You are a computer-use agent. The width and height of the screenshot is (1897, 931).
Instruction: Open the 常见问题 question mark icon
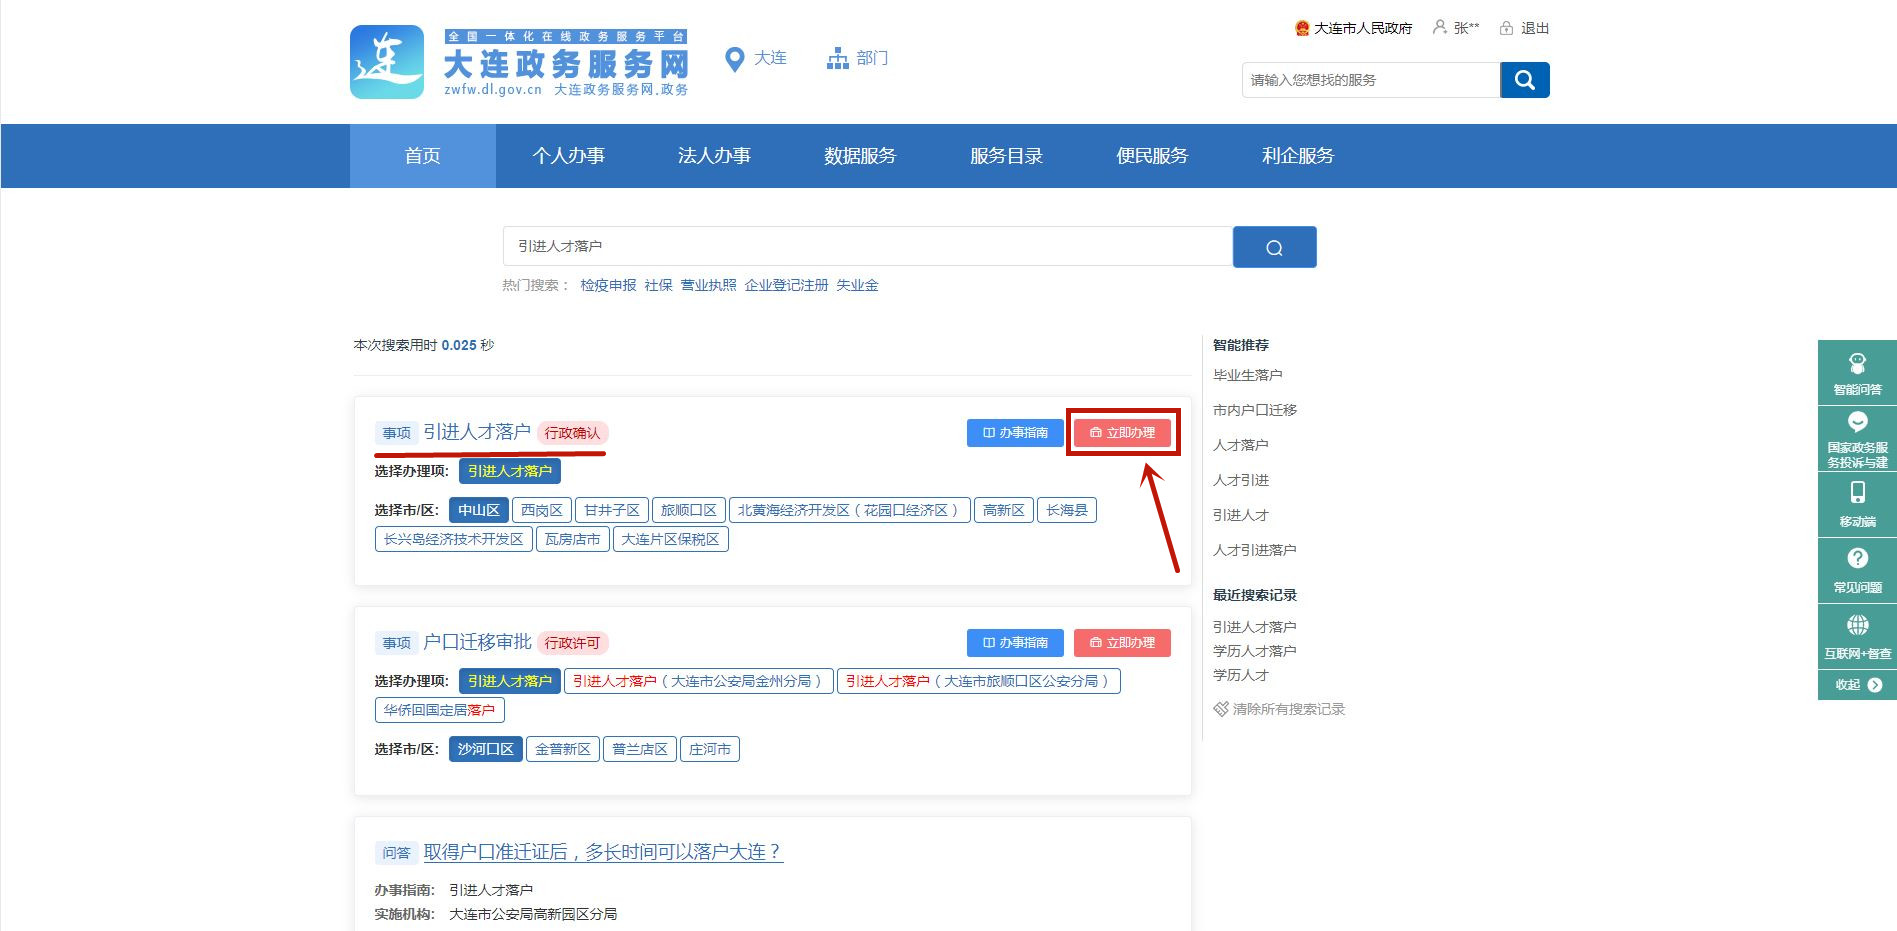click(1857, 559)
